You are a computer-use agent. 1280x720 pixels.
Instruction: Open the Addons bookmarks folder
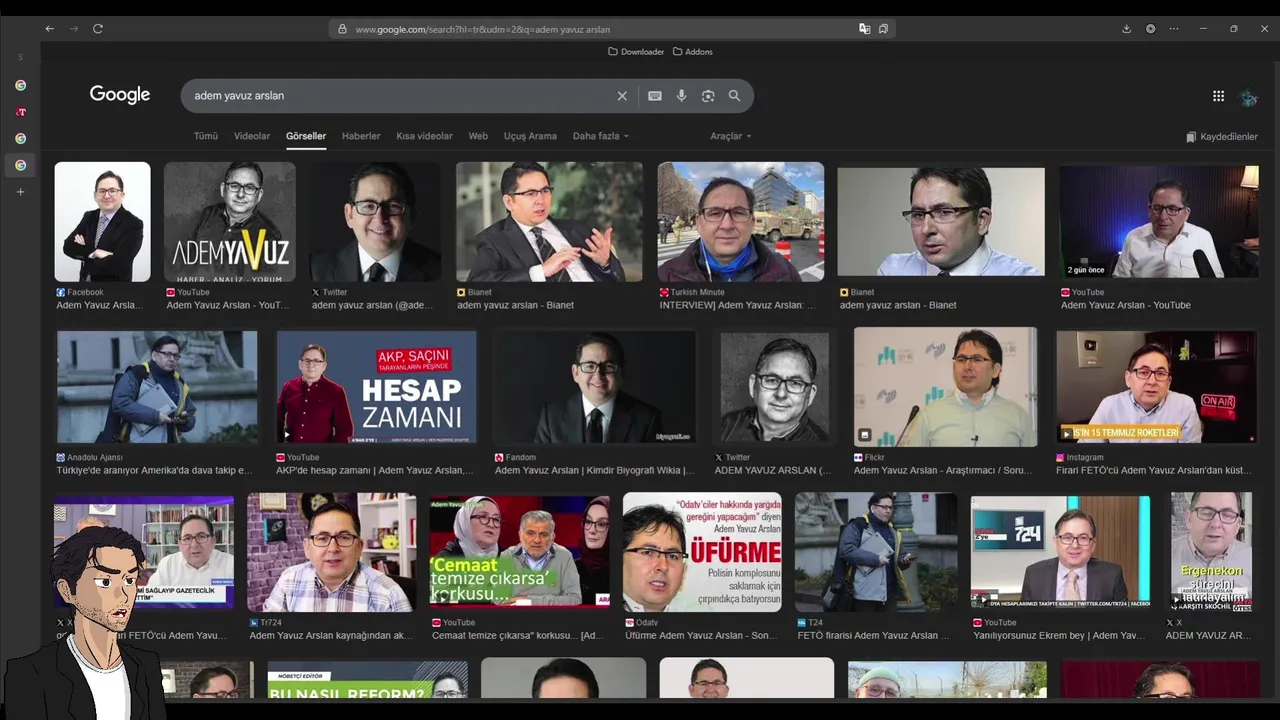click(x=693, y=52)
